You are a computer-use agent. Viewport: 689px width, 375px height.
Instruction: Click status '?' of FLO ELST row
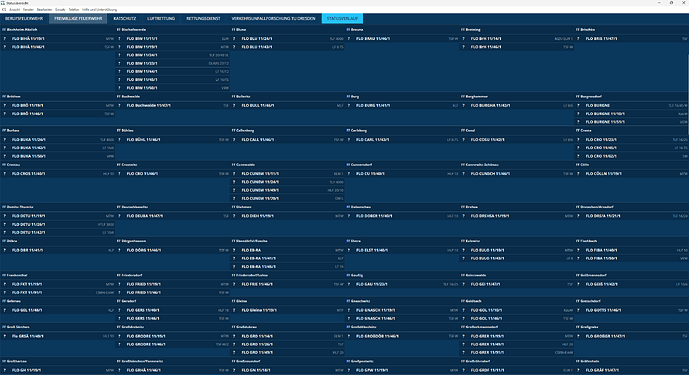349,250
